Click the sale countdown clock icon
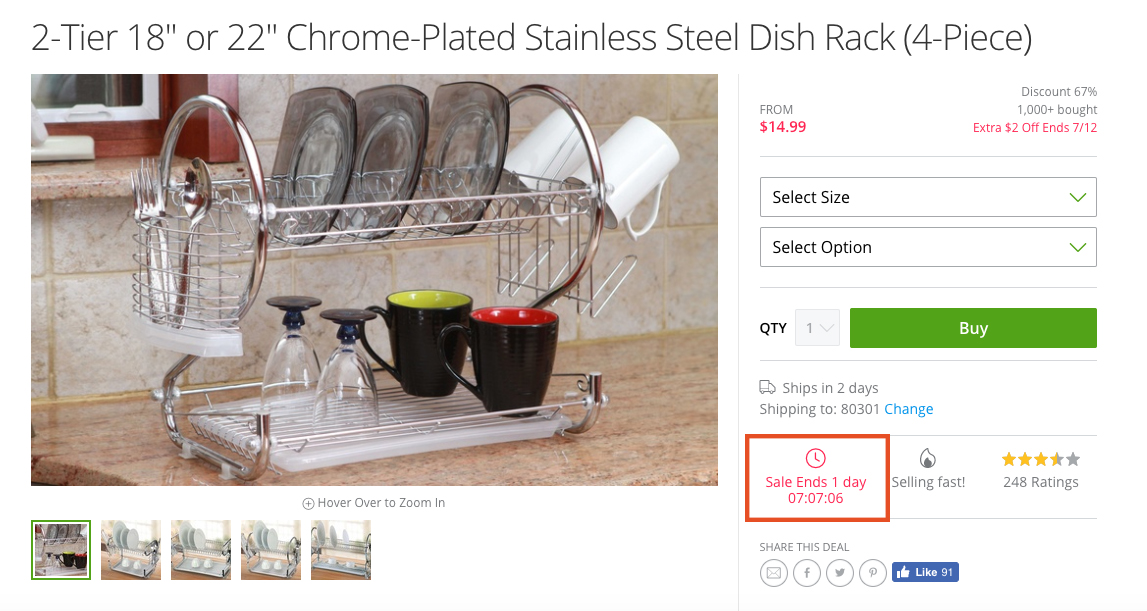Viewport: 1147px width, 611px height. 816,460
